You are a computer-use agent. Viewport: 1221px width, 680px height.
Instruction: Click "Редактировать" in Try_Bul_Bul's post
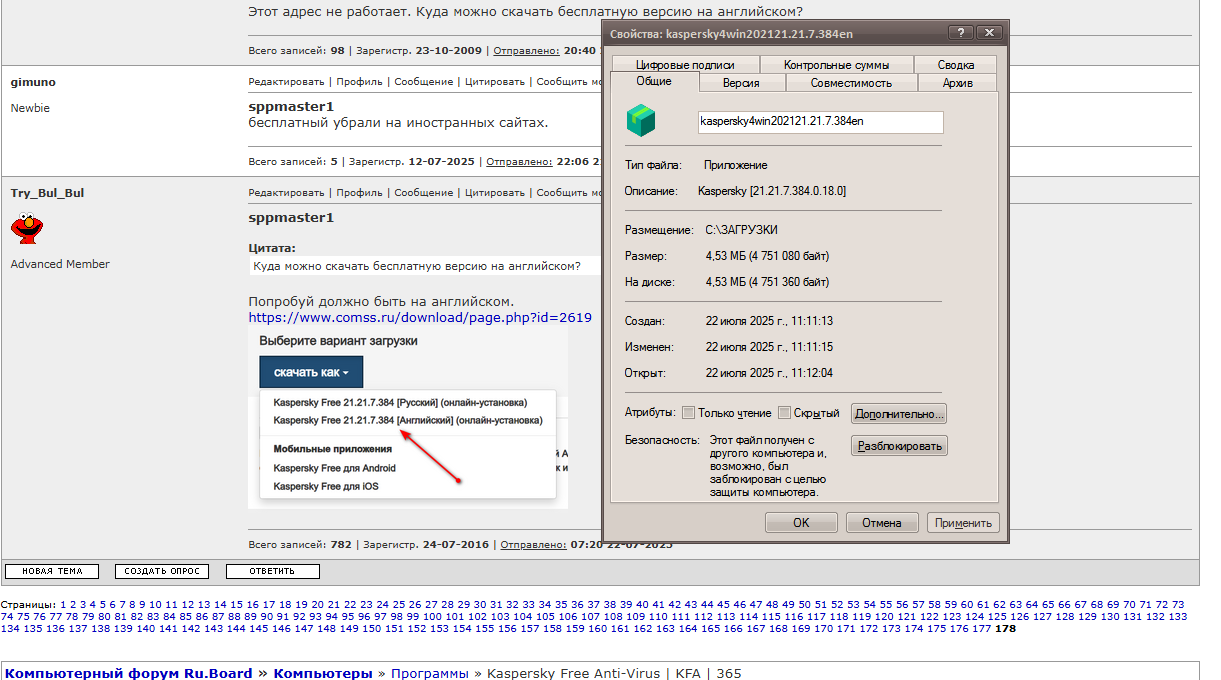click(x=287, y=193)
